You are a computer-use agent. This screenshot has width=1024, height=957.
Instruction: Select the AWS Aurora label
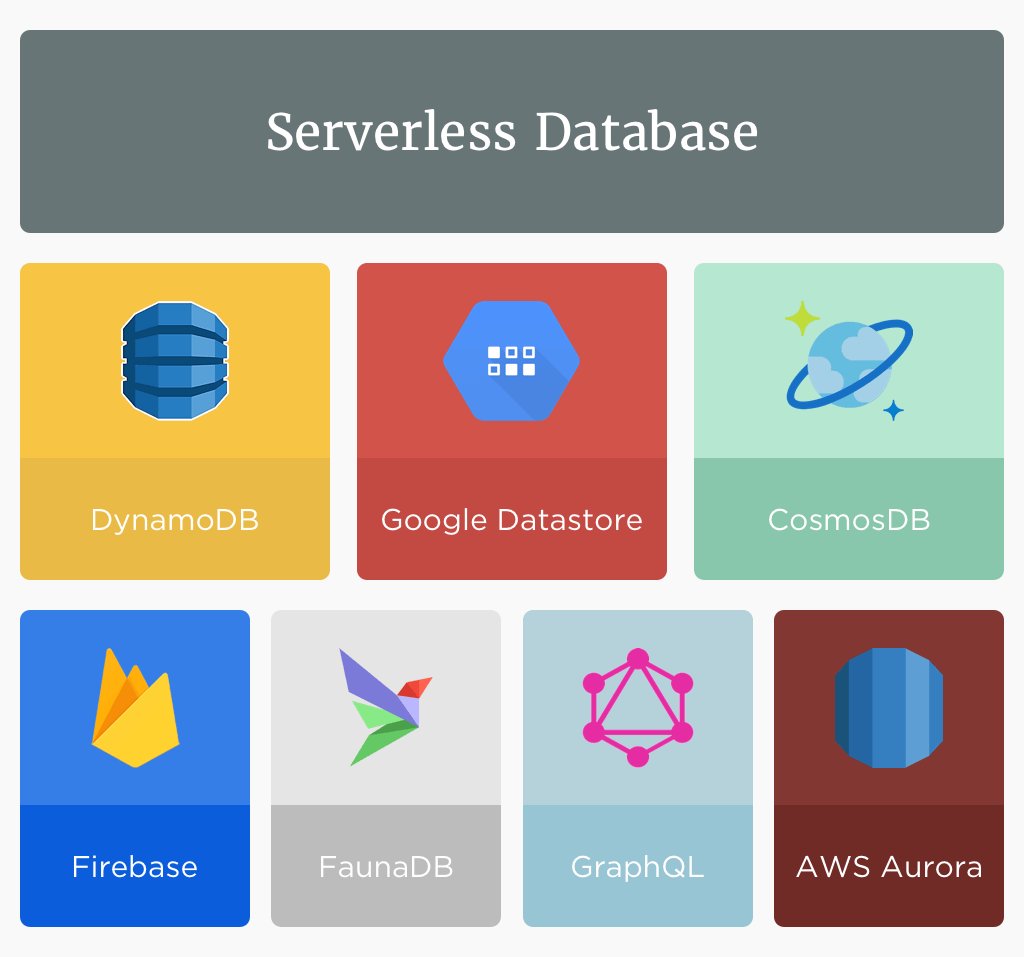[889, 867]
